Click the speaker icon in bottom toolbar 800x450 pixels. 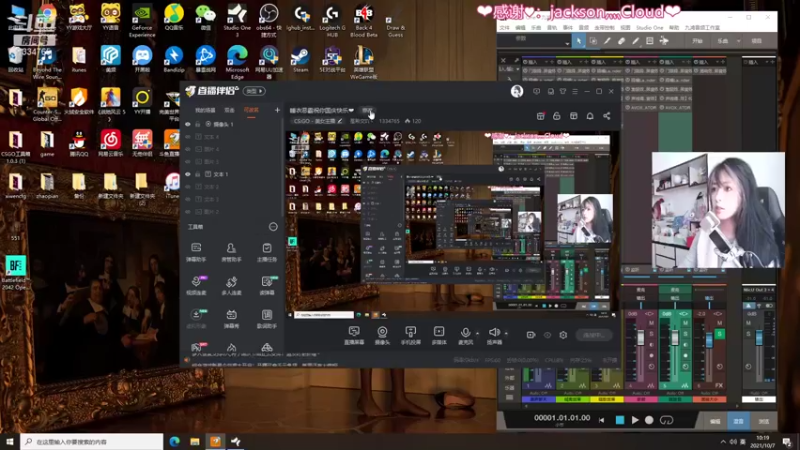pyautogui.click(x=493, y=333)
